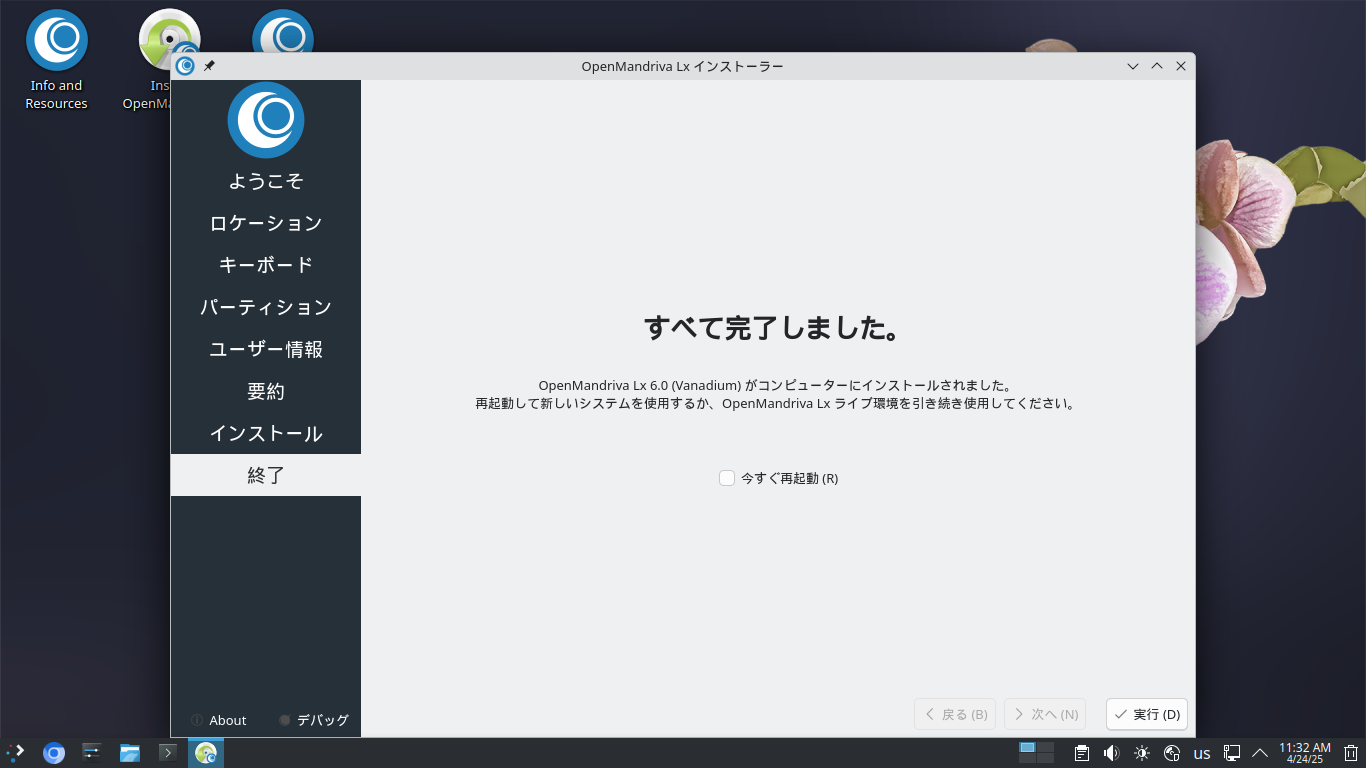Select the ロケーション step in the sidebar
Image resolution: width=1366 pixels, height=768 pixels.
click(x=266, y=223)
